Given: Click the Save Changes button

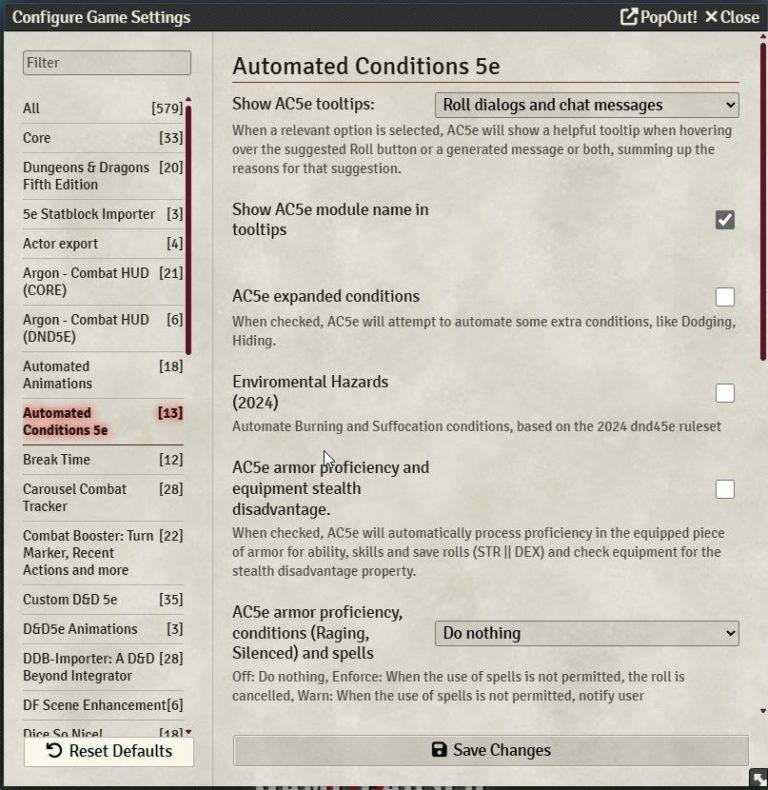Looking at the screenshot, I should click(x=491, y=750).
